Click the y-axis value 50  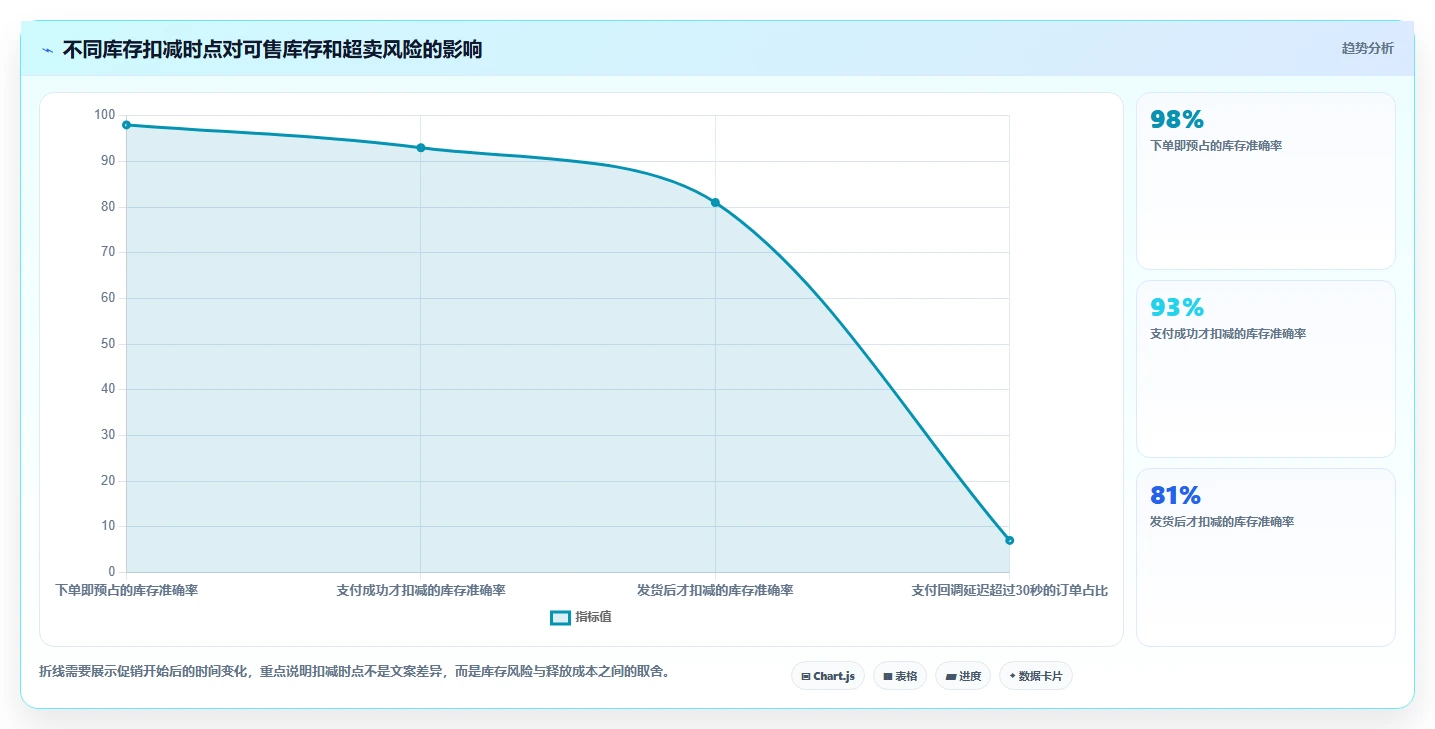tap(108, 344)
